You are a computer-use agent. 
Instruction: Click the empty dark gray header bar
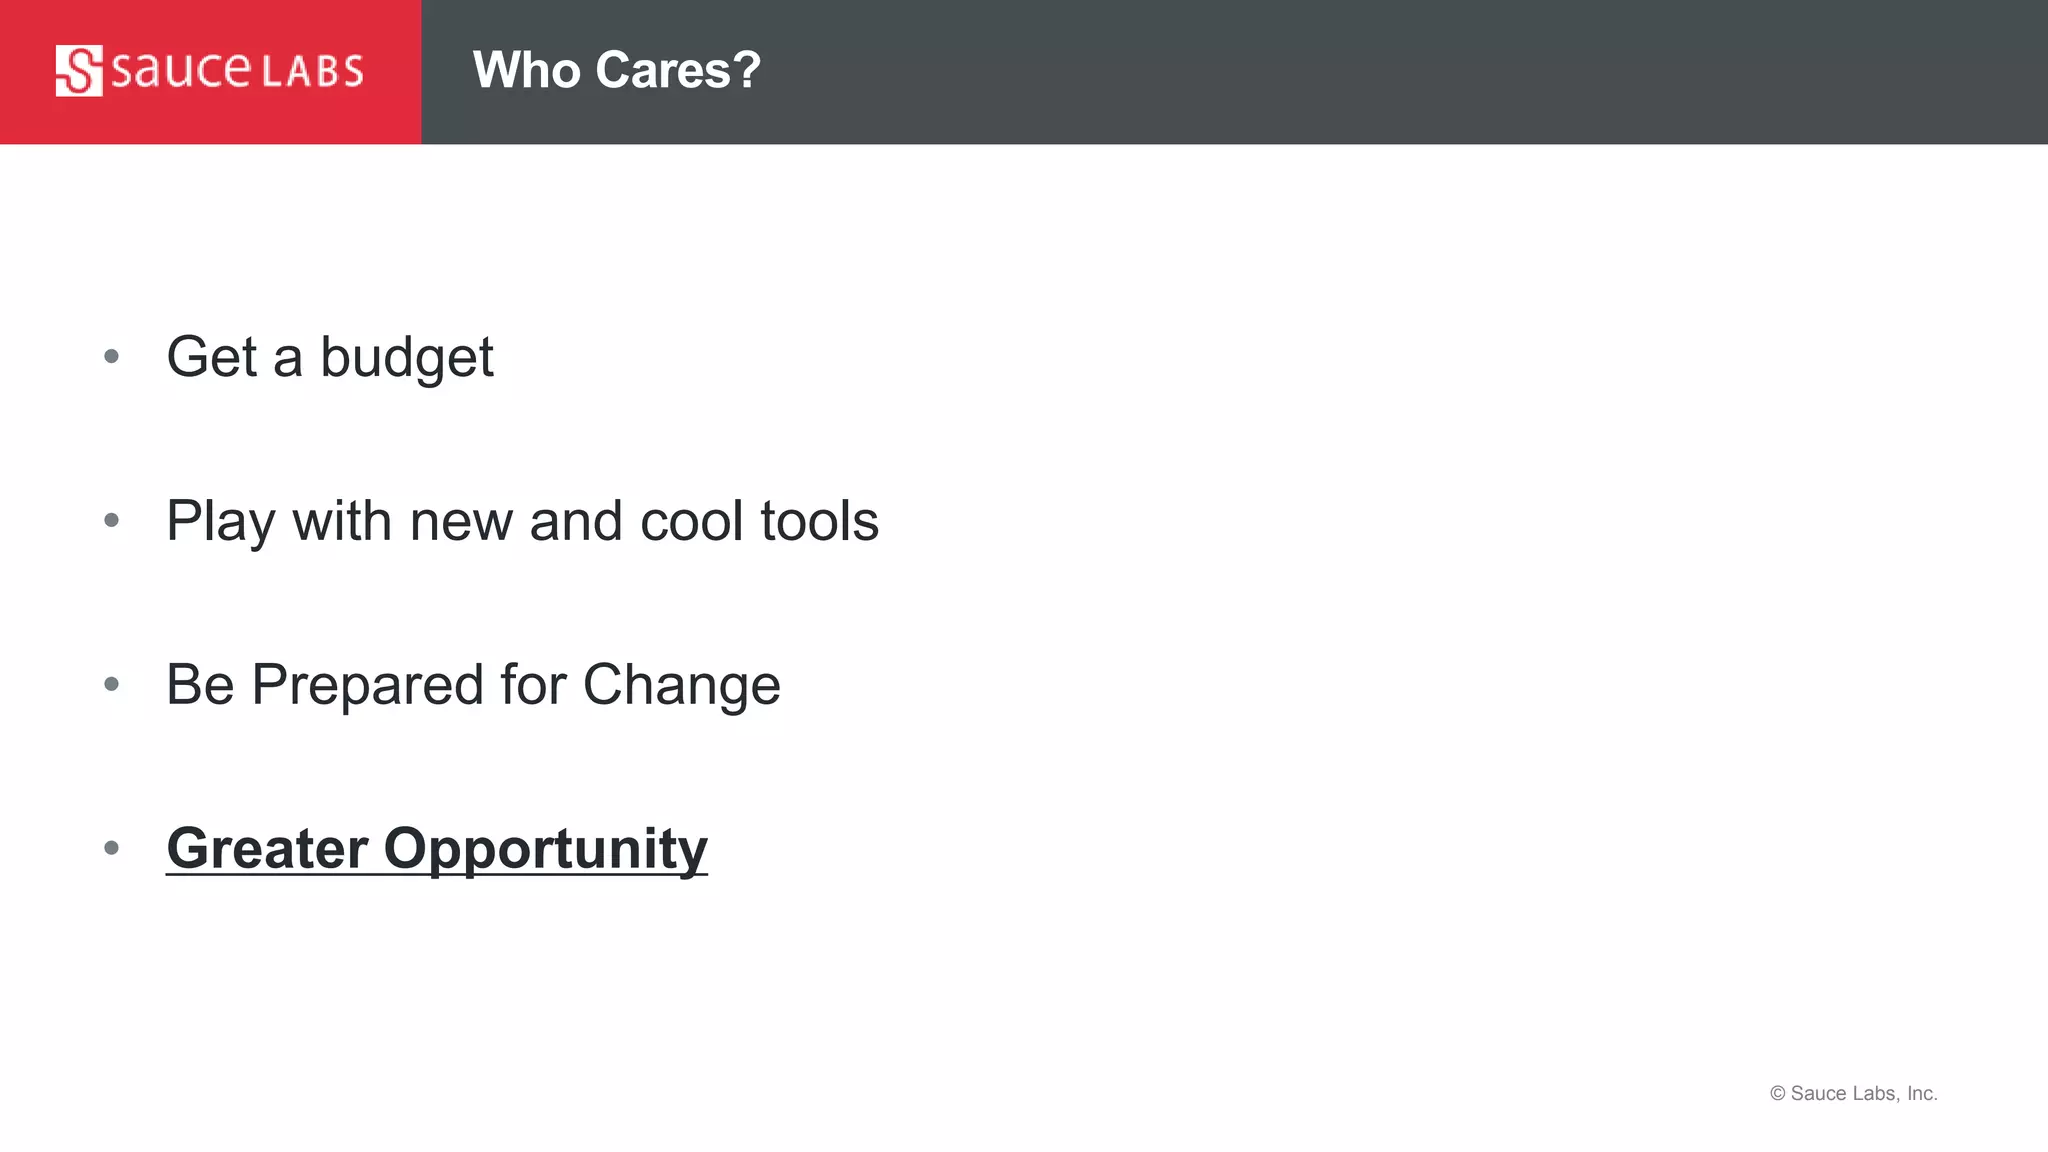[1400, 72]
